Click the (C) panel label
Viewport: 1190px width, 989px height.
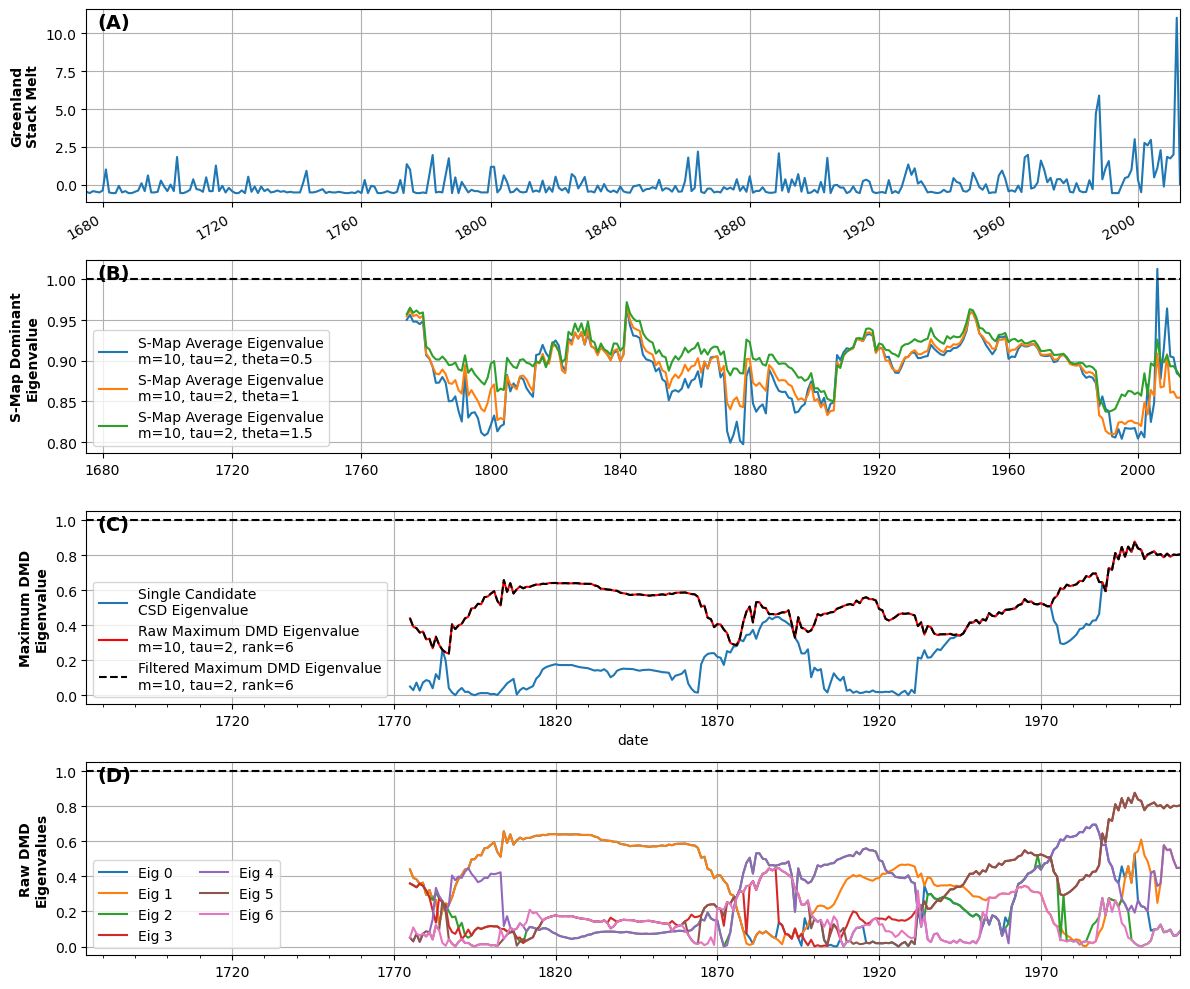pyautogui.click(x=113, y=525)
